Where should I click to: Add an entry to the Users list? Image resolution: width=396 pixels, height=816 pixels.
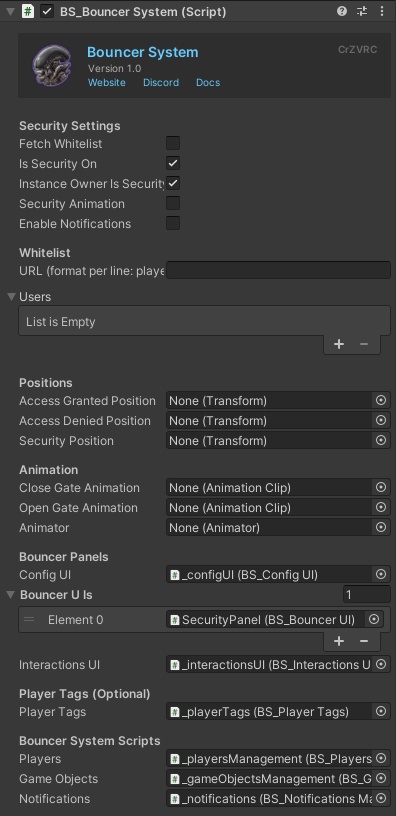tap(339, 344)
